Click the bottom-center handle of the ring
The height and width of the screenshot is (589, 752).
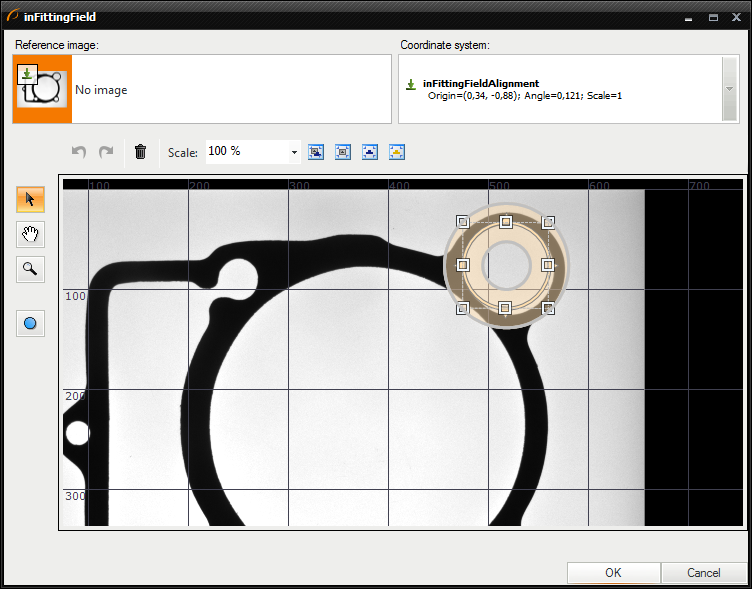point(505,307)
